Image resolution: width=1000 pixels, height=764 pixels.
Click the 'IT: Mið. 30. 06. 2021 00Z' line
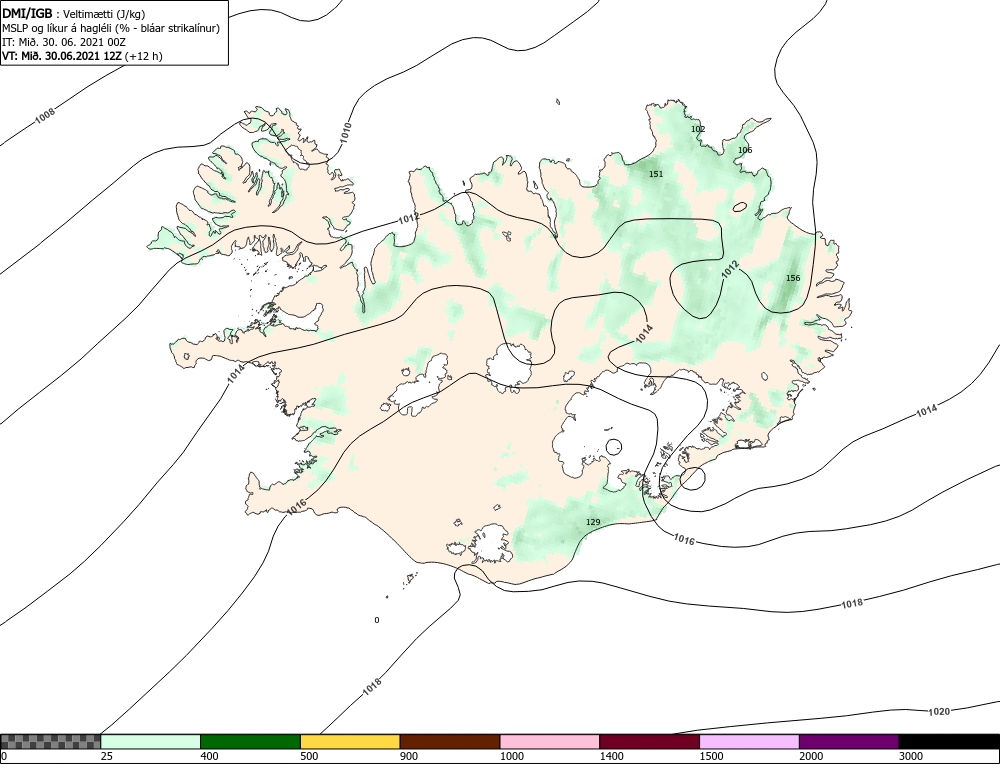point(64,41)
